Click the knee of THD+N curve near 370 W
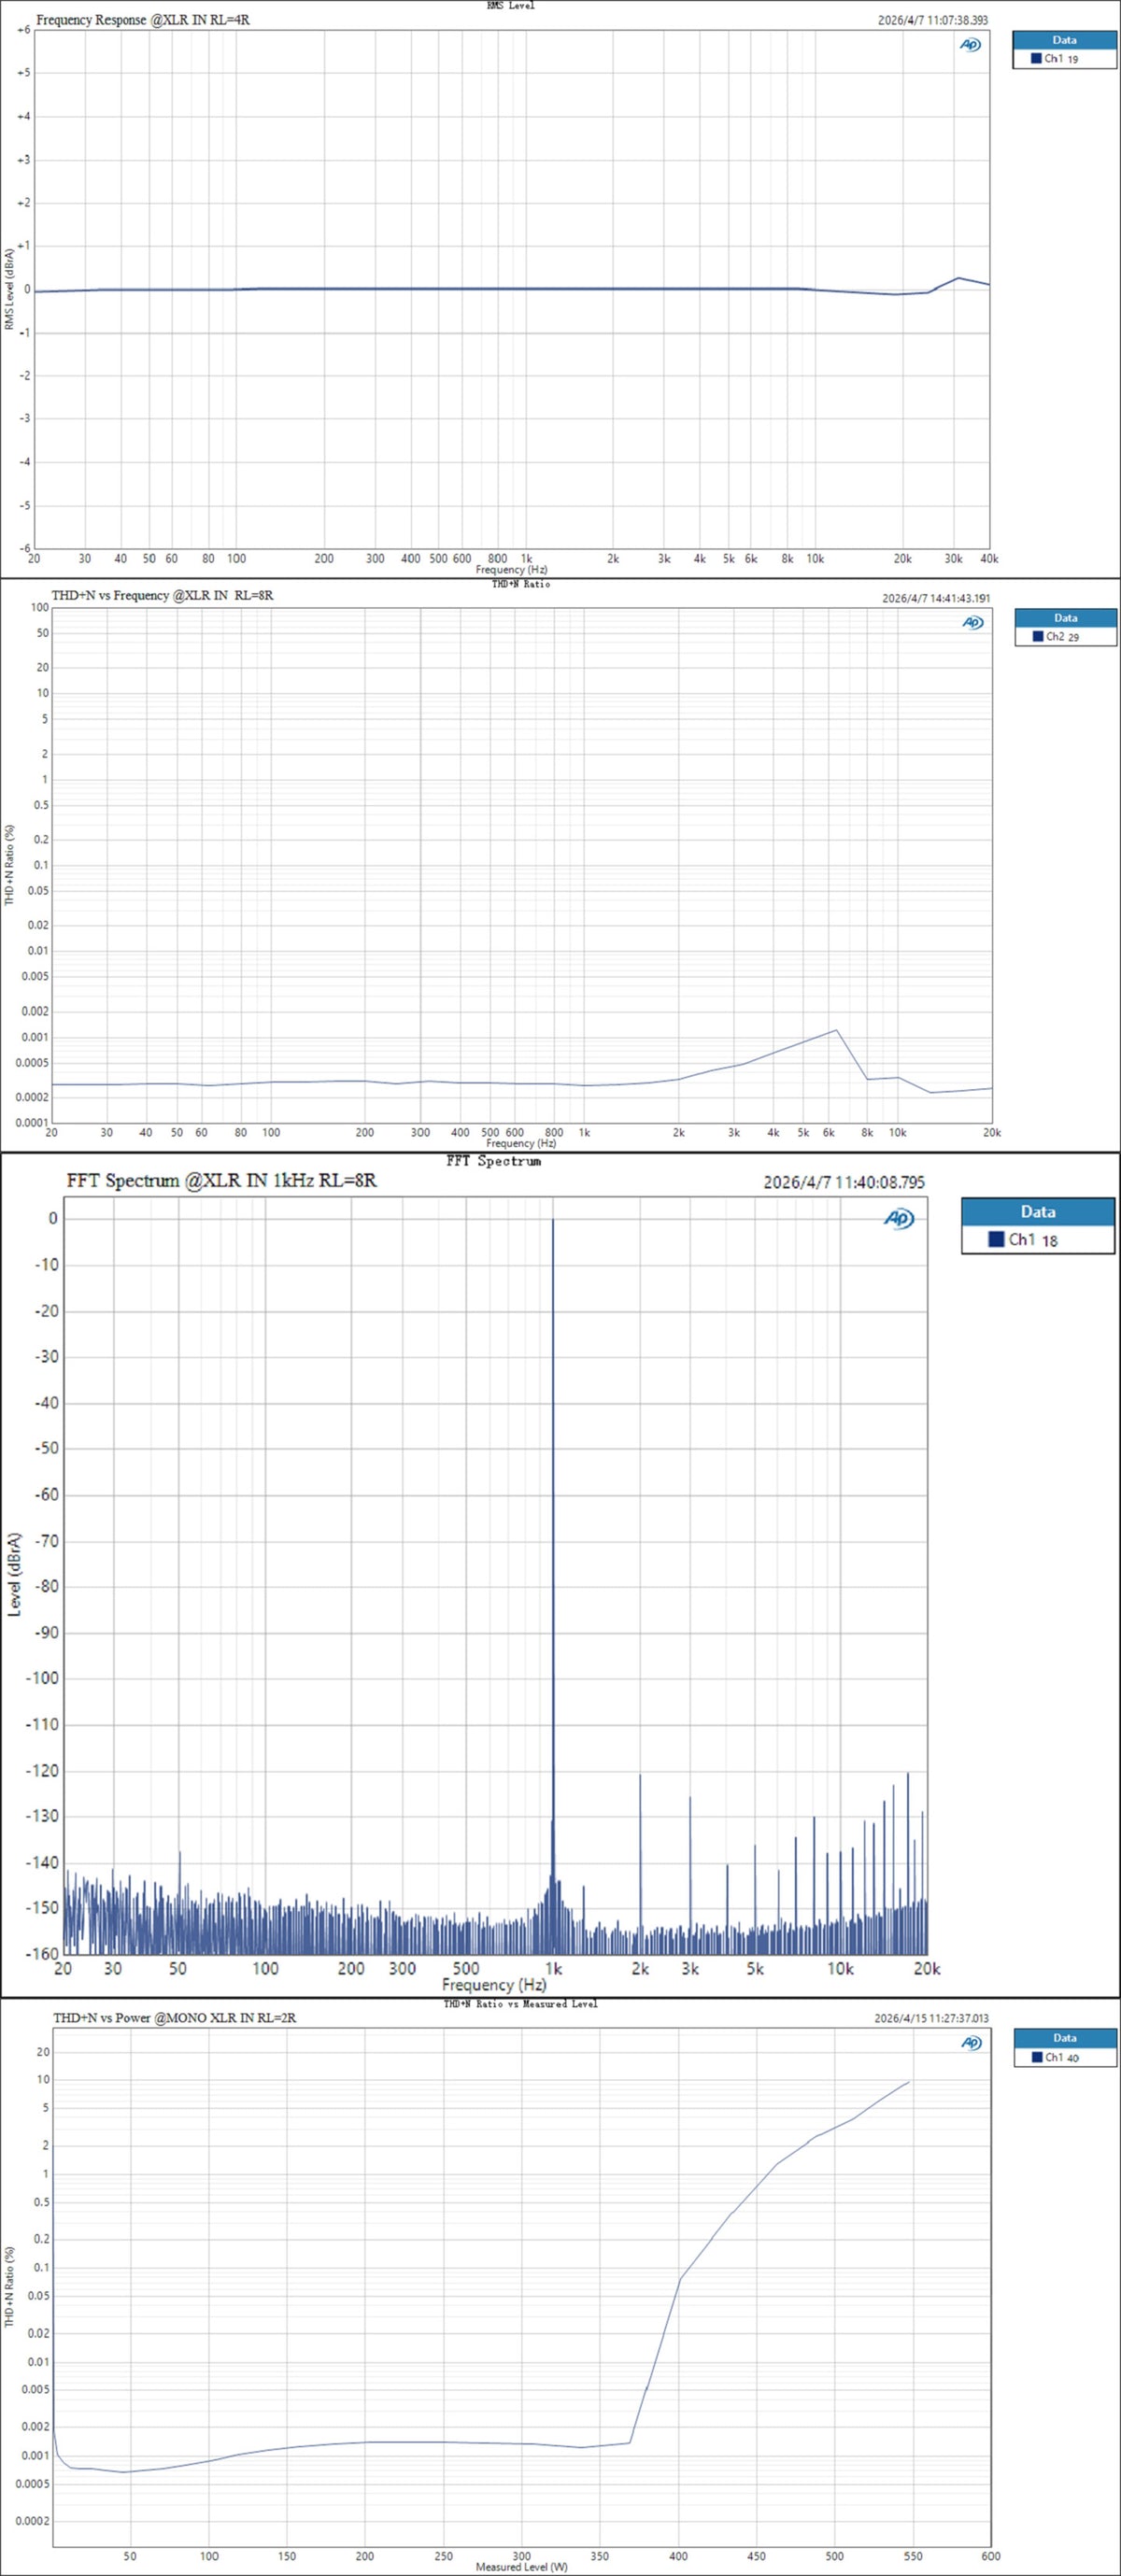The width and height of the screenshot is (1121, 2576). pyautogui.click(x=629, y=2442)
